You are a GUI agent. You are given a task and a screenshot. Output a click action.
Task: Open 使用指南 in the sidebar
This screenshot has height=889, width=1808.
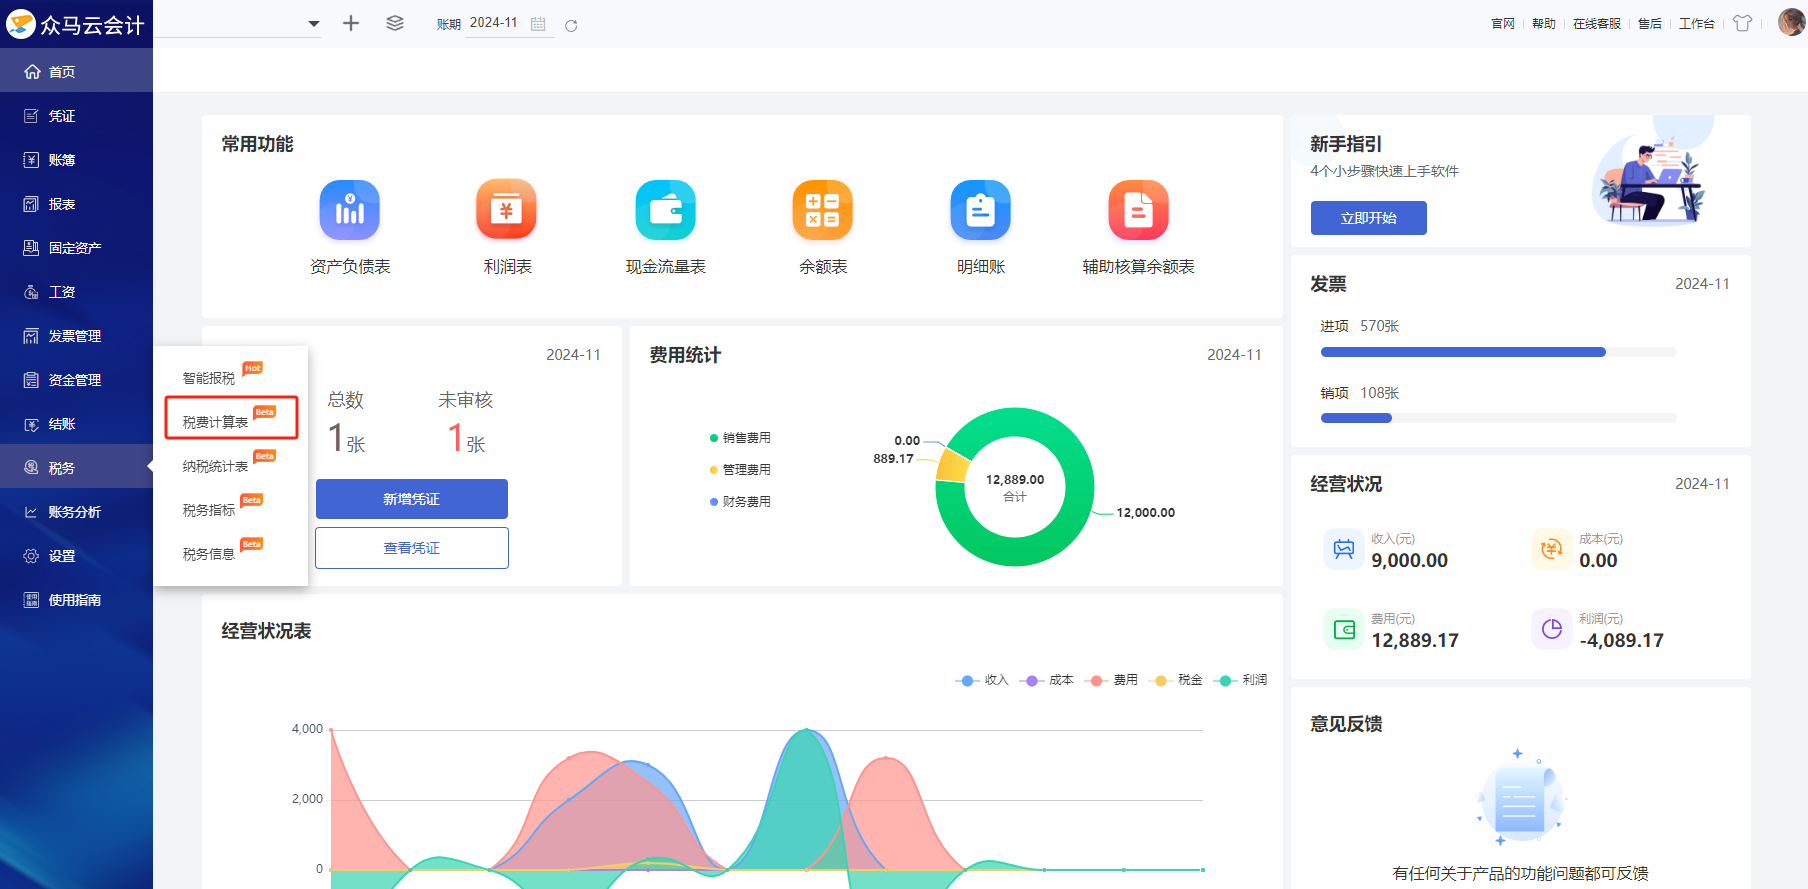tap(76, 600)
